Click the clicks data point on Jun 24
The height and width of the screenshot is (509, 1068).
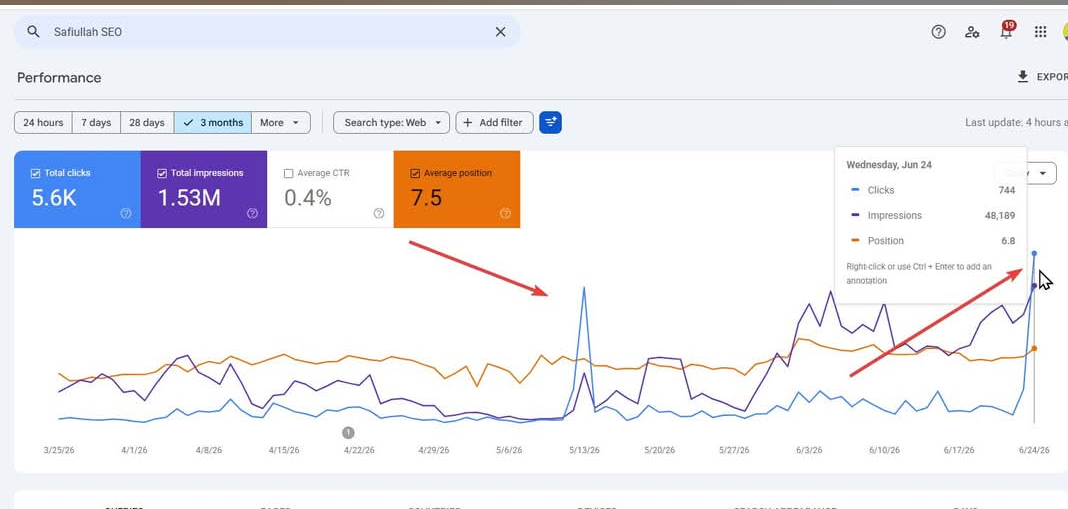click(x=1034, y=253)
